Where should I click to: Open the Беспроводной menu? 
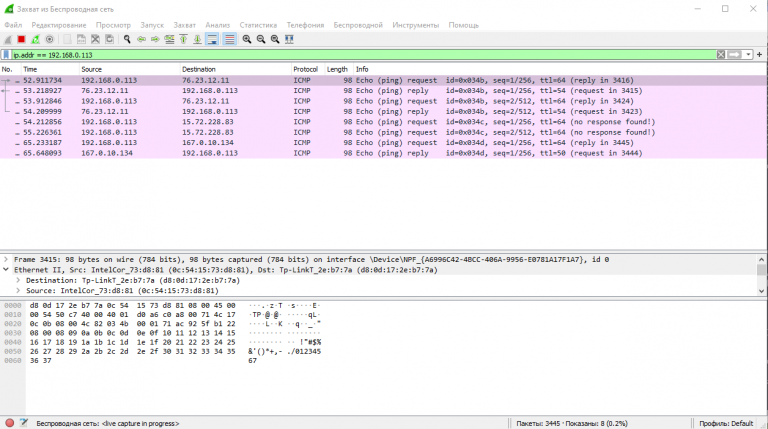point(358,25)
